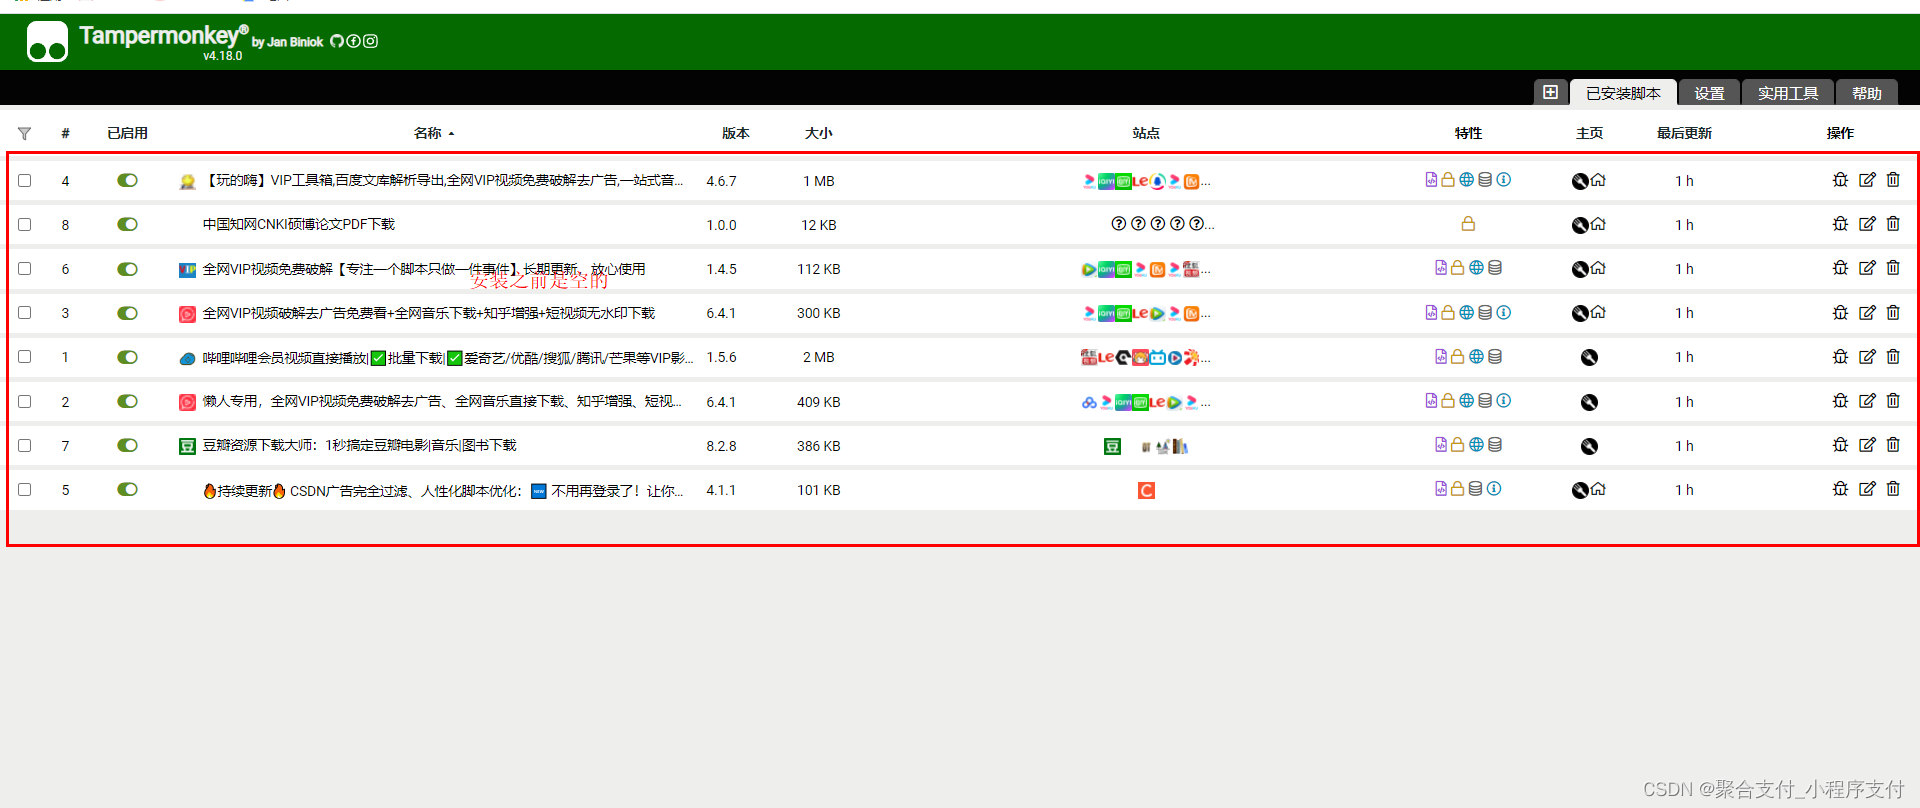Click the new script plus tab
Image resolution: width=1920 pixels, height=808 pixels.
point(1550,92)
